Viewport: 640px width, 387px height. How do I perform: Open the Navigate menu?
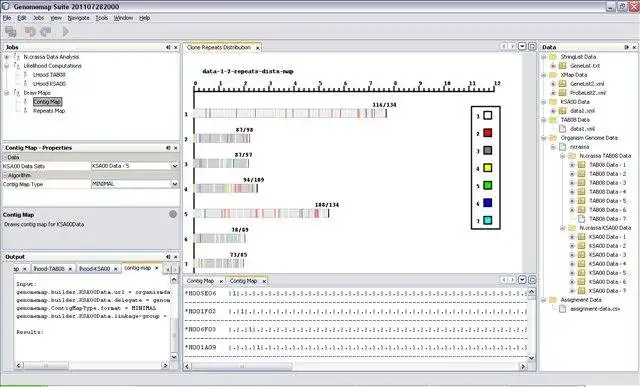click(x=78, y=18)
